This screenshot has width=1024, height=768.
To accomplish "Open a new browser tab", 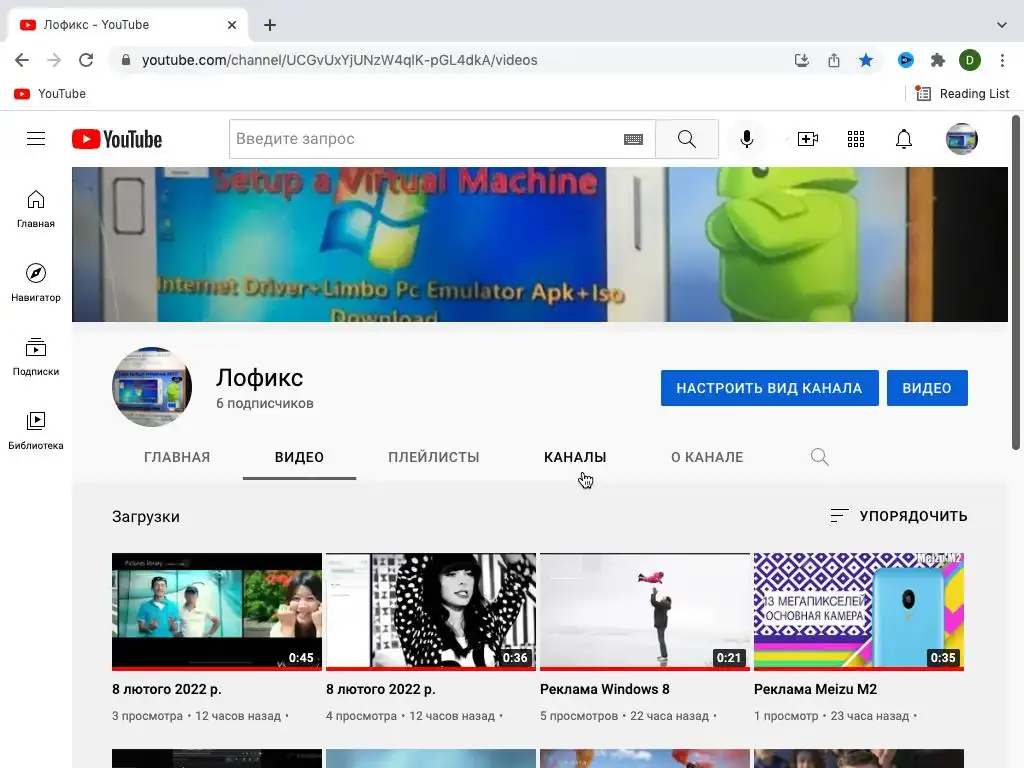I will coord(270,25).
